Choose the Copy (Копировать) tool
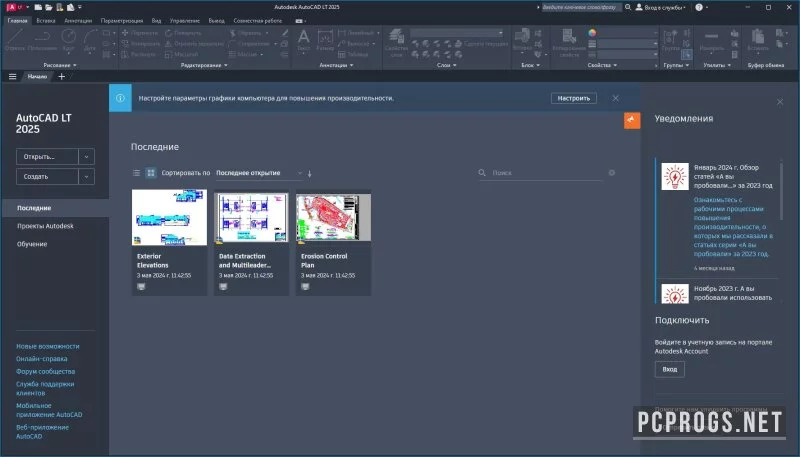 (140, 43)
